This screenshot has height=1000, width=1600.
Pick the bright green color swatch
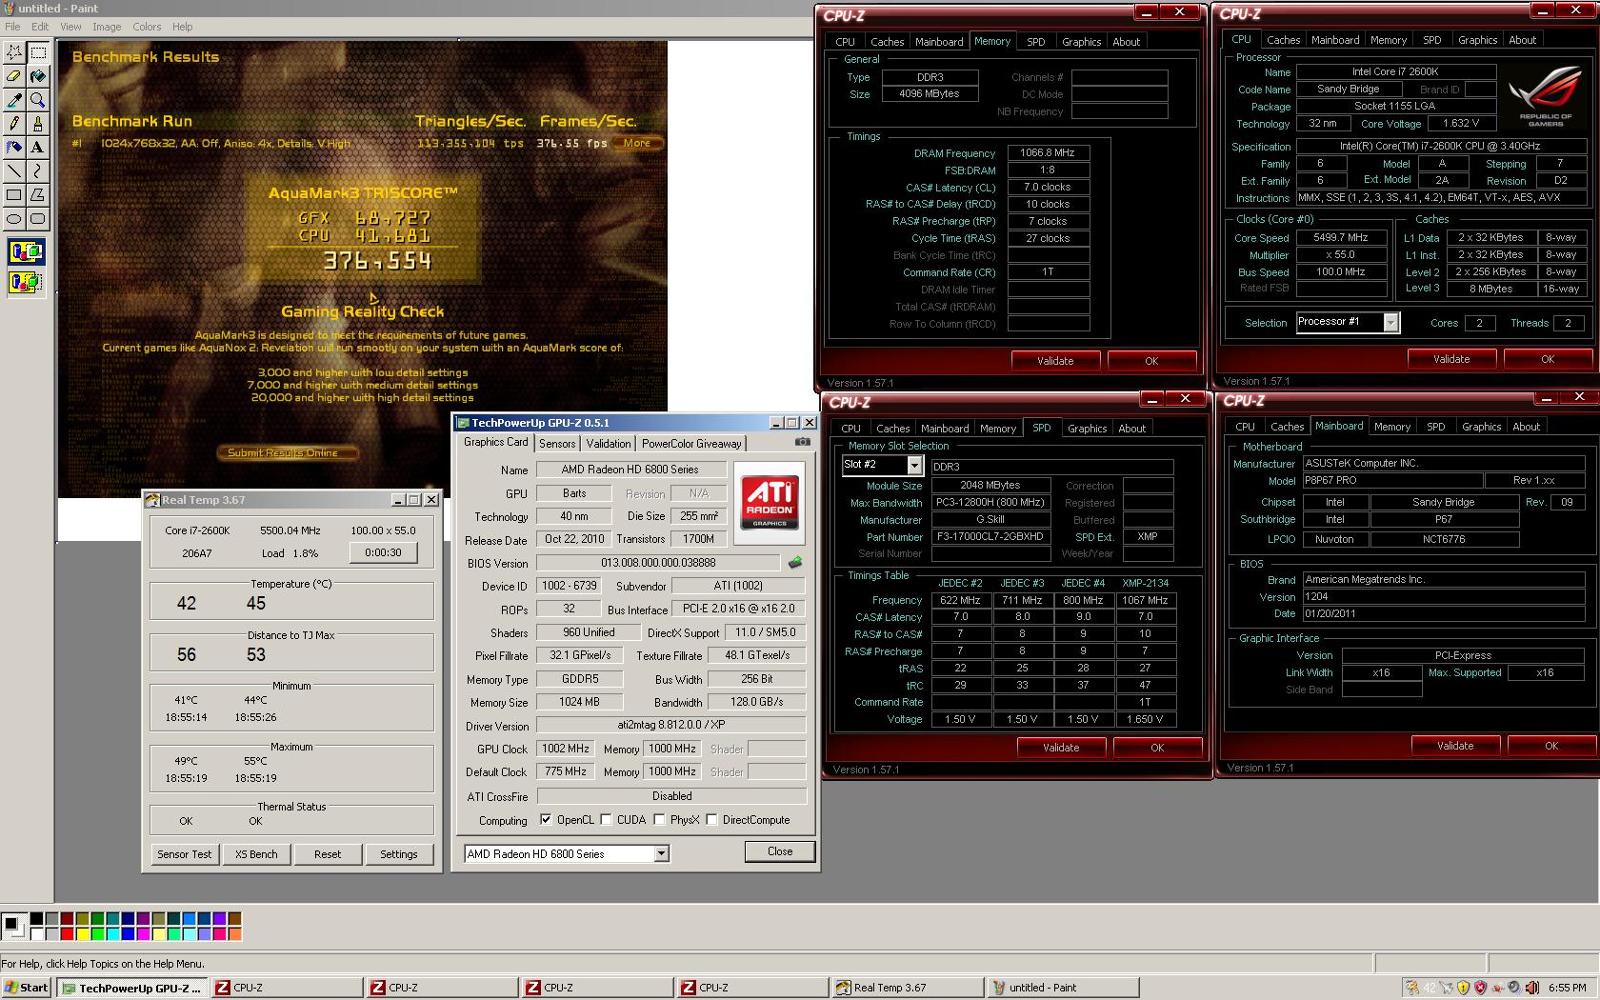pyautogui.click(x=98, y=934)
